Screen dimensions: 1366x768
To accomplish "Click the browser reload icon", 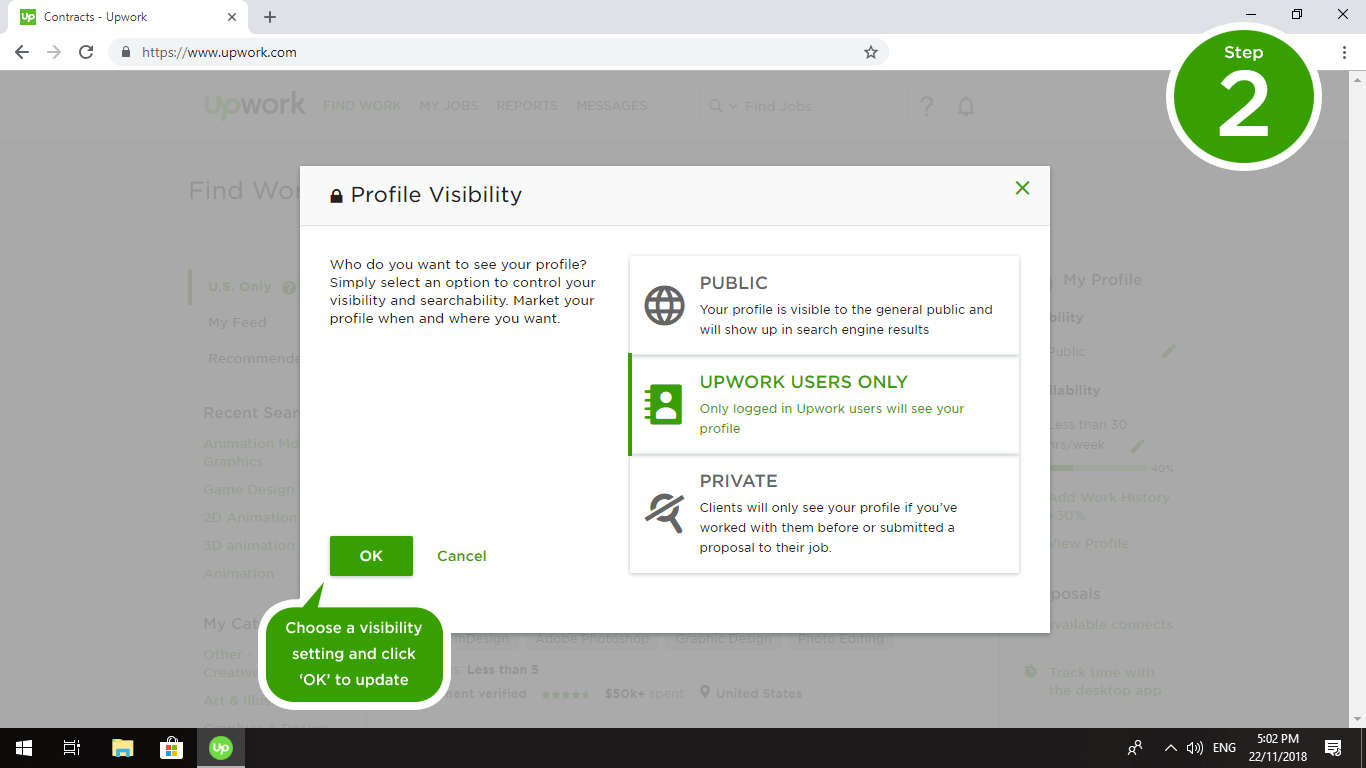I will 86,52.
